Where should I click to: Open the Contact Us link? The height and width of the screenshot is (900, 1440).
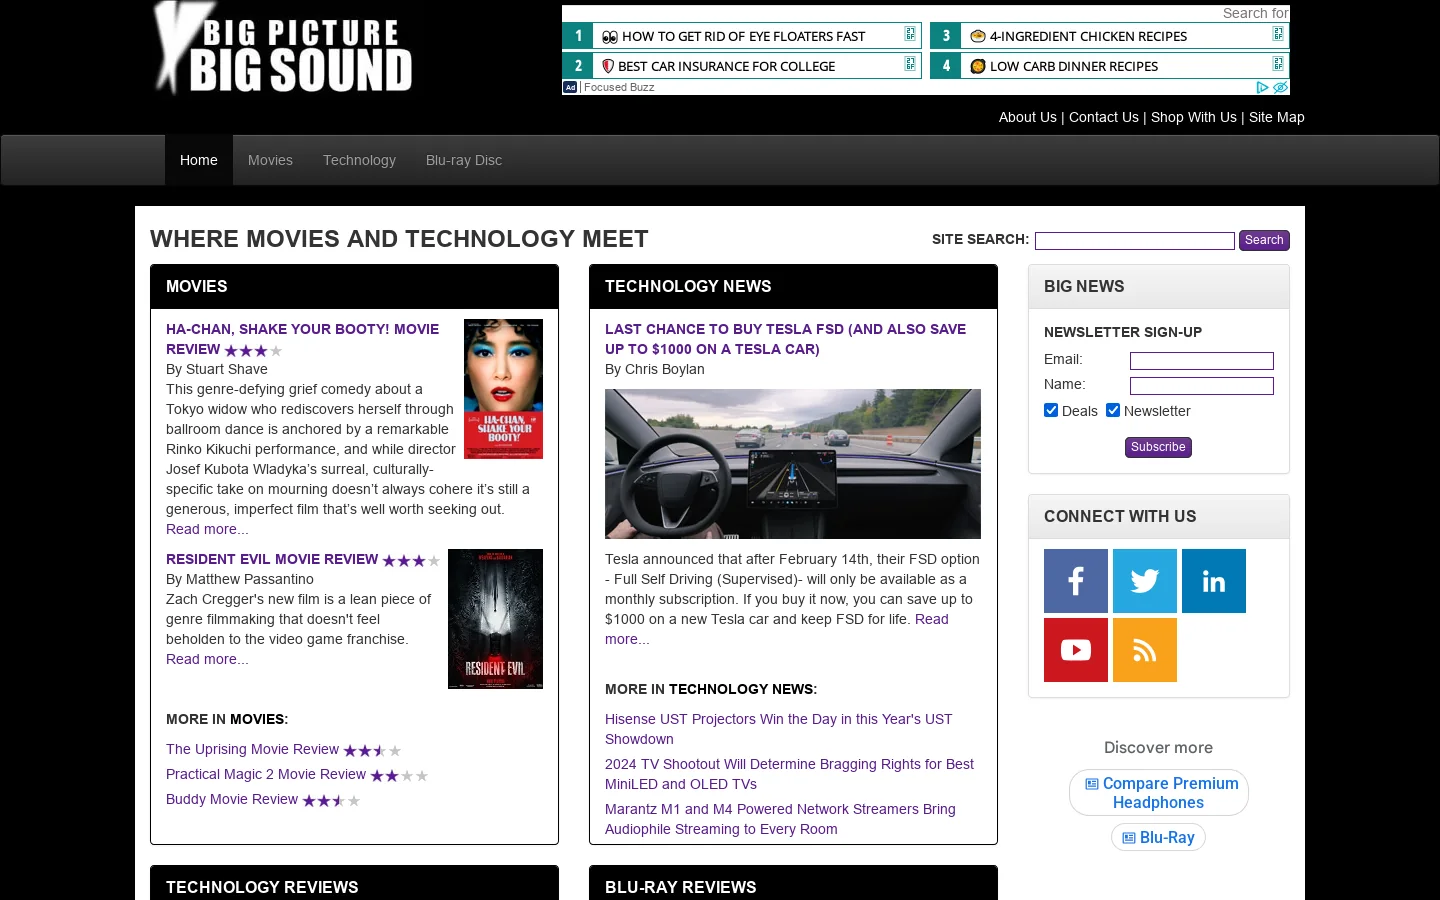(x=1104, y=117)
